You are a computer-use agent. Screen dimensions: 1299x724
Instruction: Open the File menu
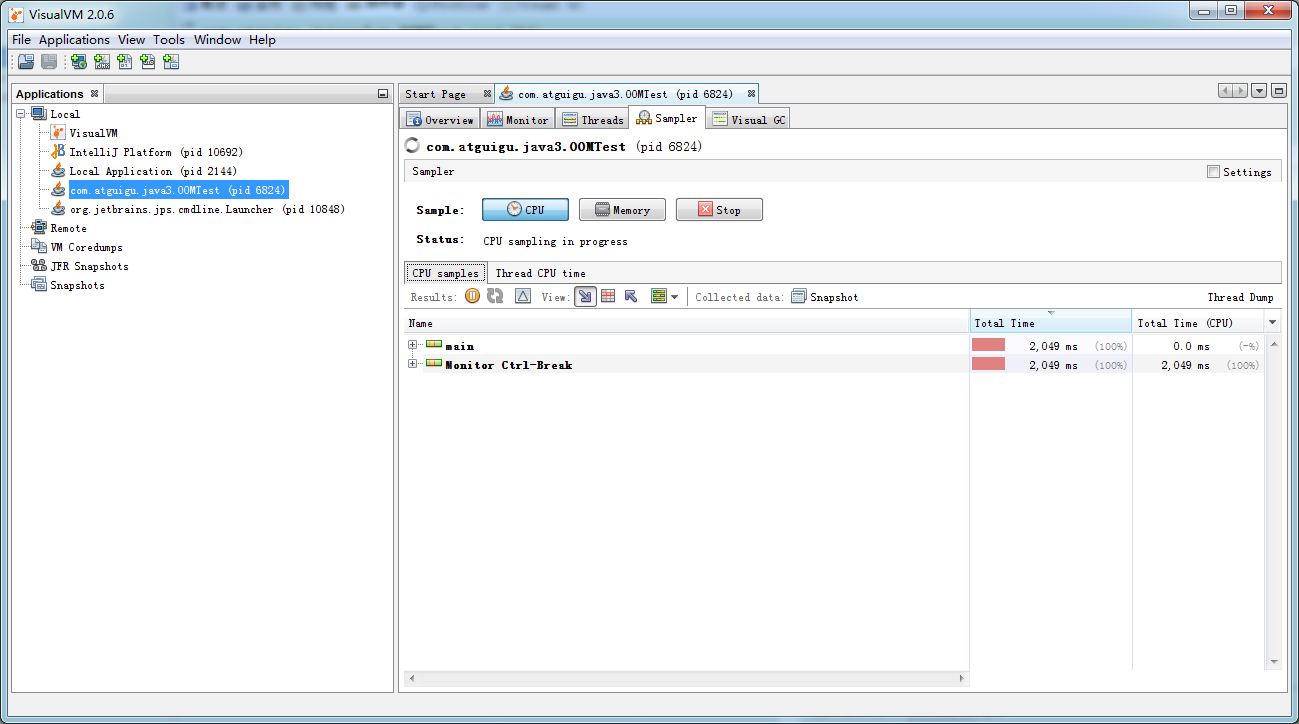(21, 40)
